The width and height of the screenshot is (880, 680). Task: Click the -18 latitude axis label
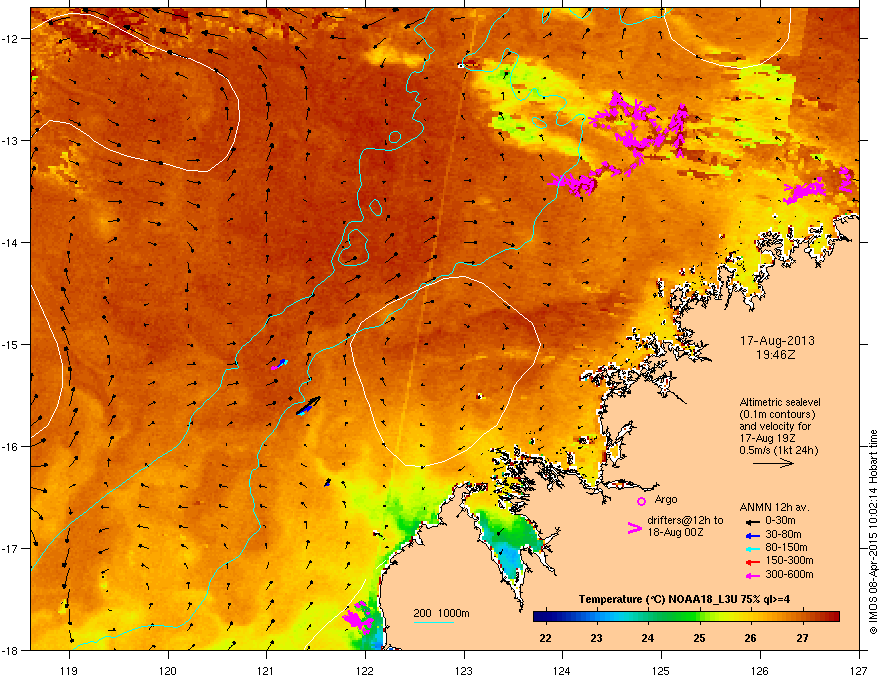[11, 650]
